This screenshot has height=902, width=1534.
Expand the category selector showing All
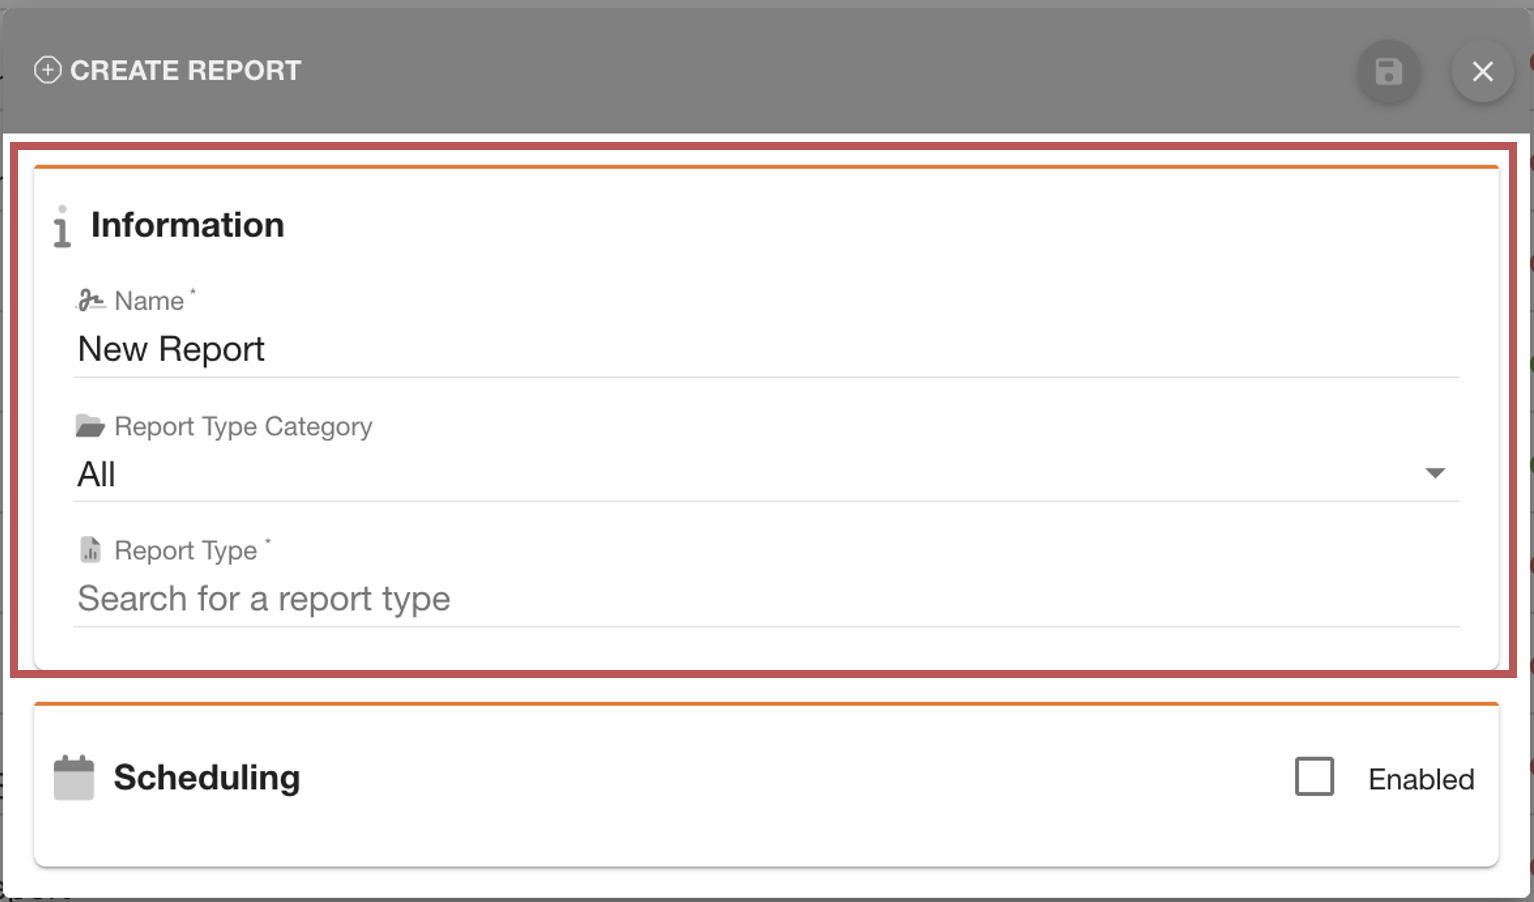(1435, 473)
